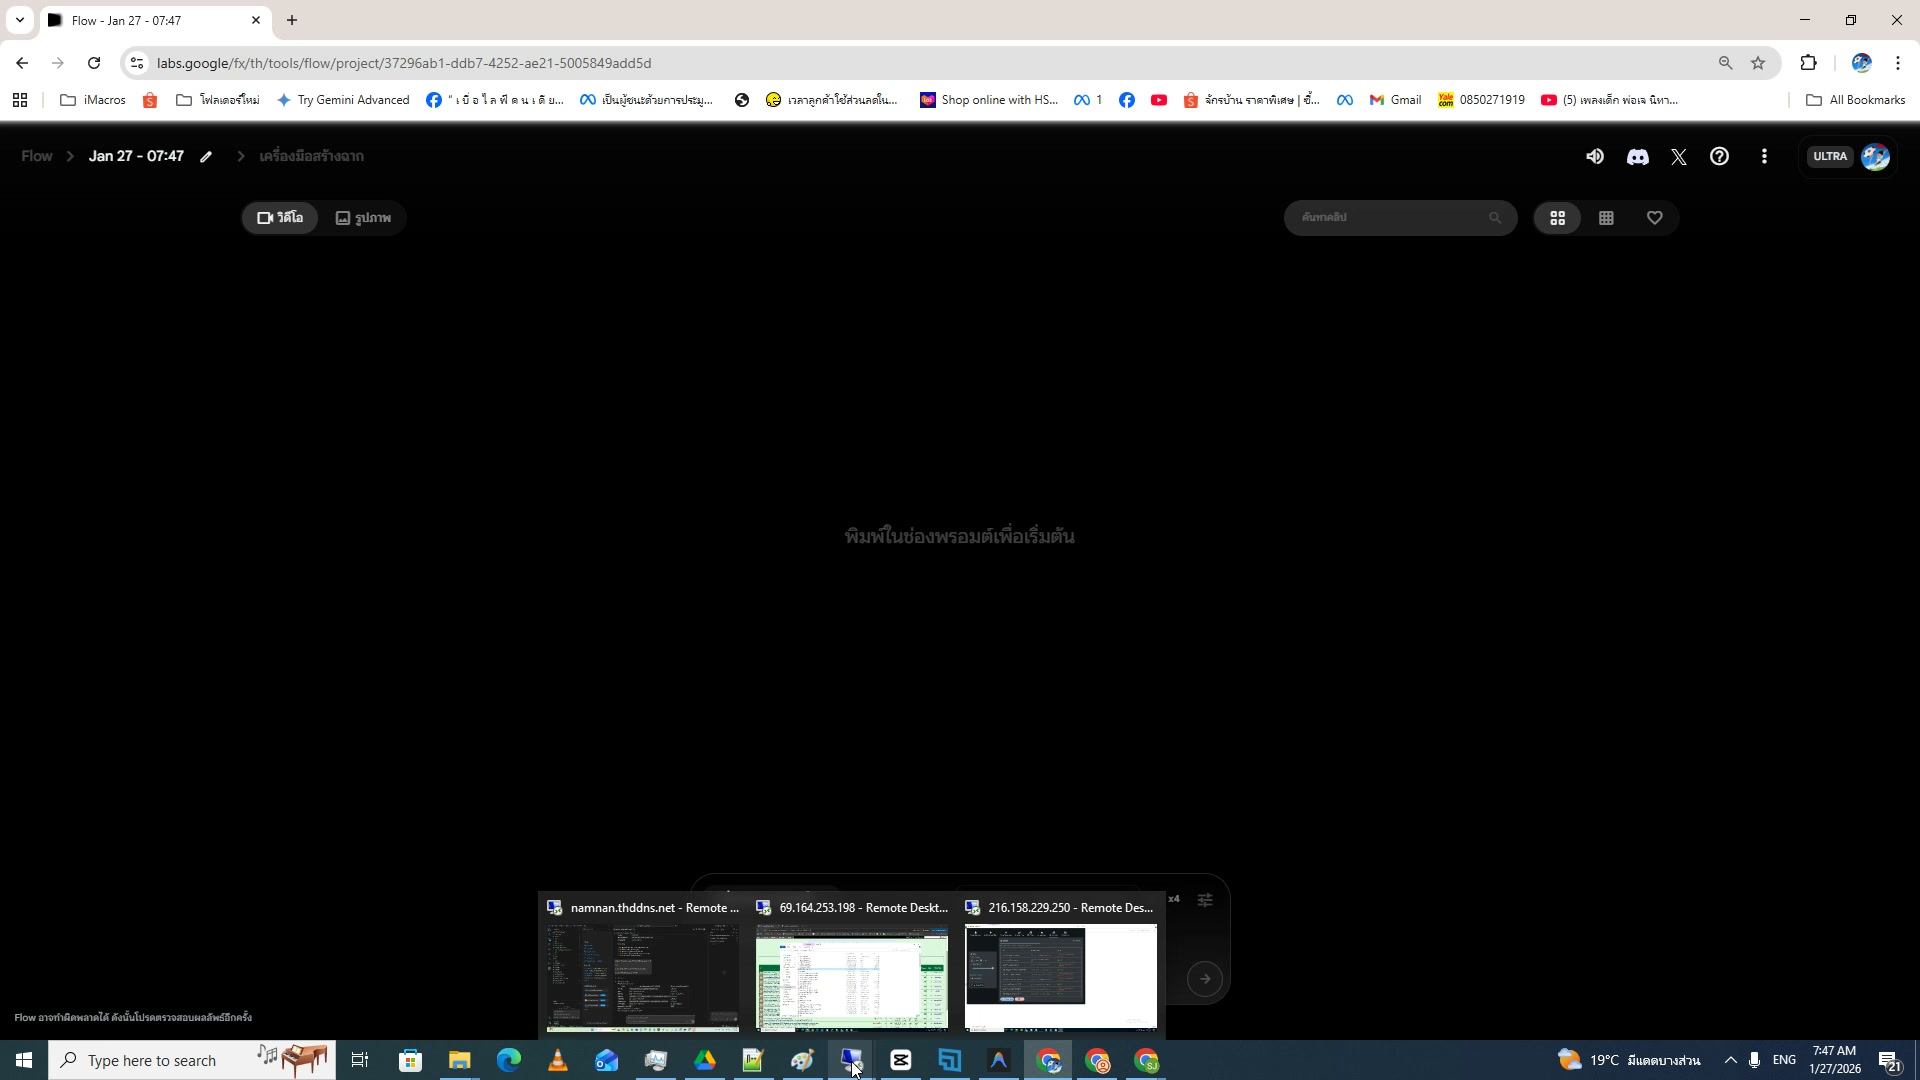Switch to the วิดีโอ (video) tab
The width and height of the screenshot is (1920, 1080).
[280, 218]
